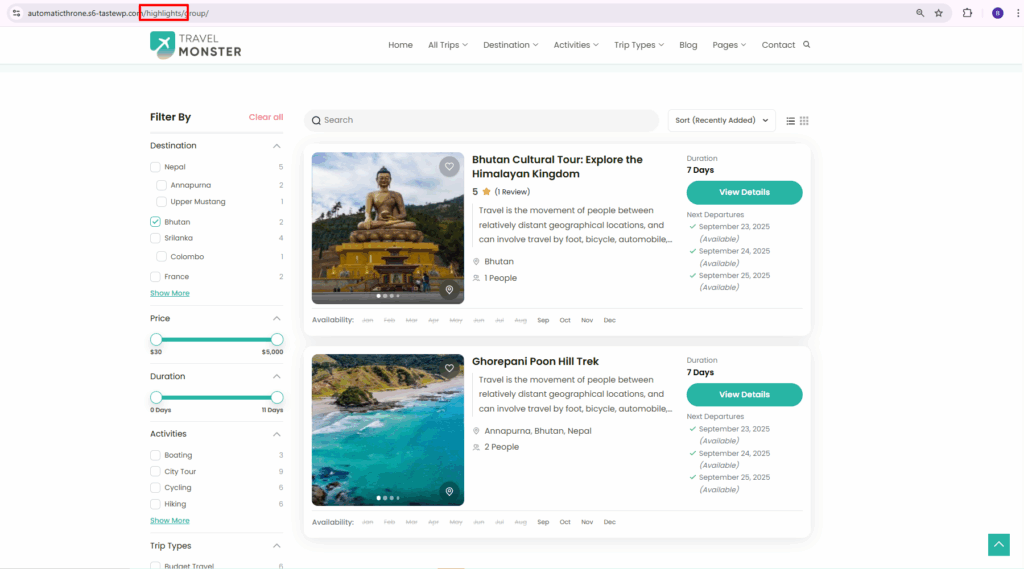Switch to list view layout icon
The image size is (1024, 569).
click(790, 121)
